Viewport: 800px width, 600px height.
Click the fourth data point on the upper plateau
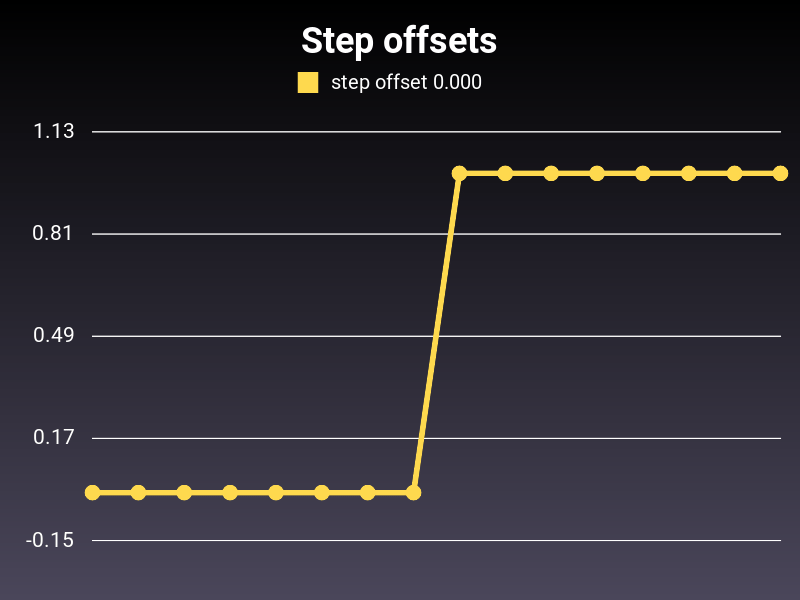[597, 173]
